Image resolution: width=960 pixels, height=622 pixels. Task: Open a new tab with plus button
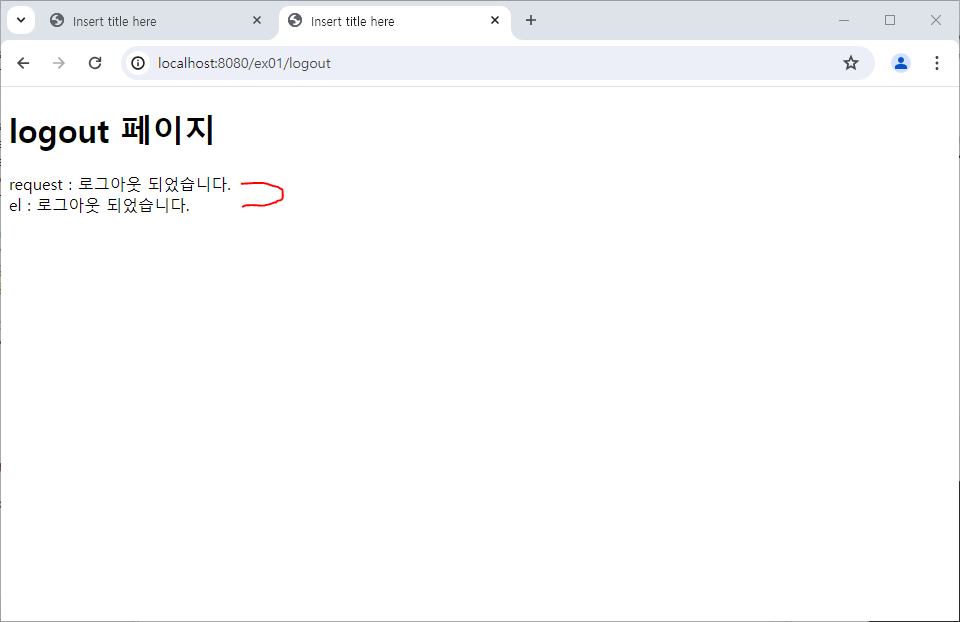(x=531, y=20)
